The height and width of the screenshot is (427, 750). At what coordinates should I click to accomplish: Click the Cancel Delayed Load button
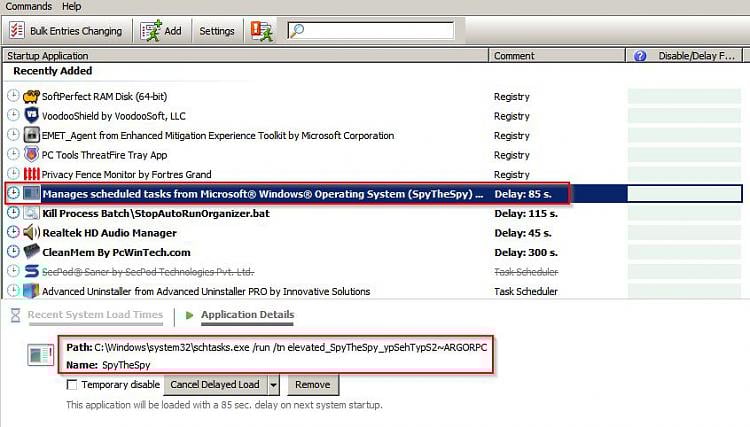(x=215, y=385)
